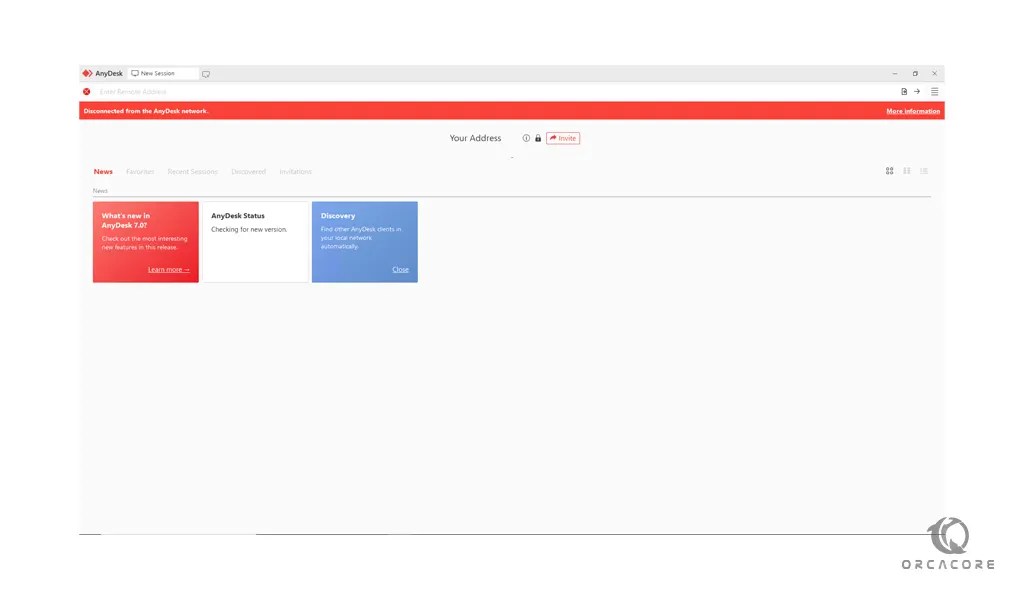Image resolution: width=1024 pixels, height=600 pixels.
Task: Open the AnyDesk main menu
Action: coord(934,90)
